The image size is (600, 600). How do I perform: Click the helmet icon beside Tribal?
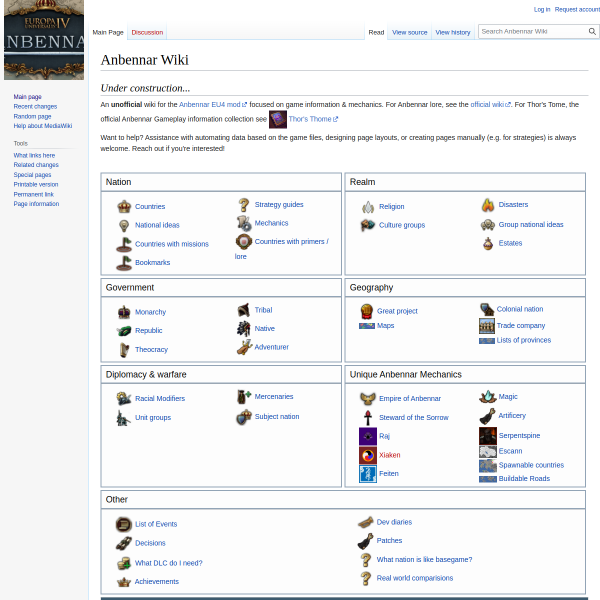244,310
